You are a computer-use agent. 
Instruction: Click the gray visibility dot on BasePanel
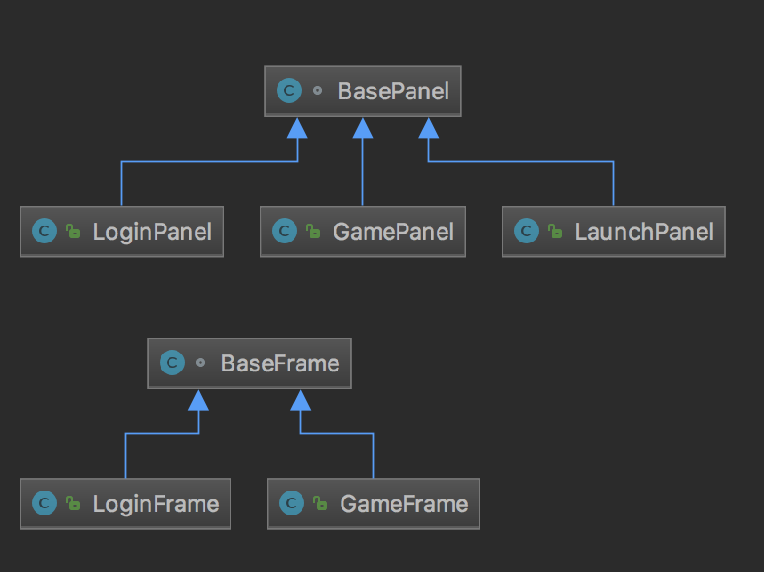pos(318,91)
